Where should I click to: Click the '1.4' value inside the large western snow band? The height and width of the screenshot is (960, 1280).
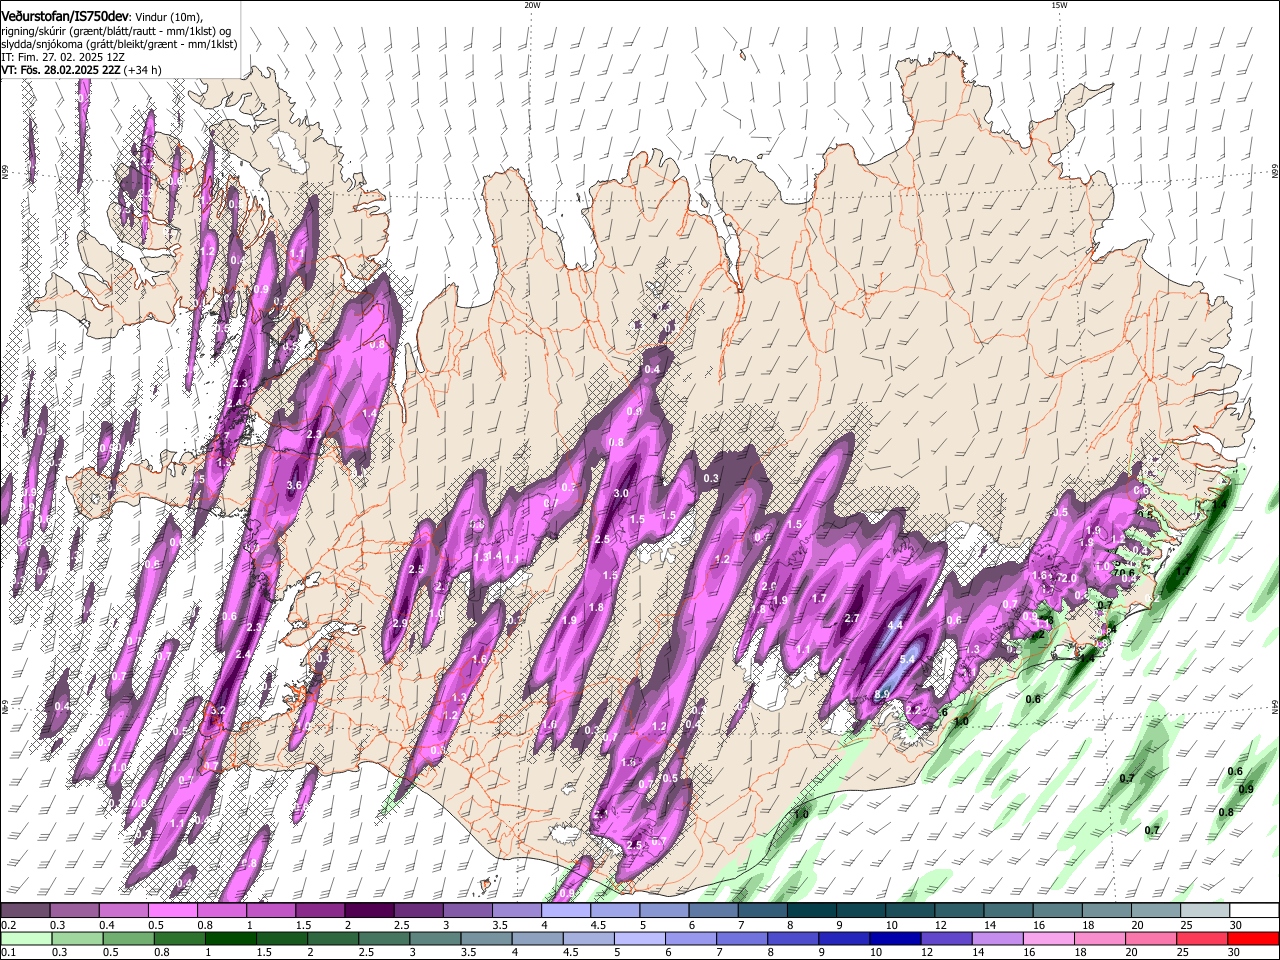(369, 414)
